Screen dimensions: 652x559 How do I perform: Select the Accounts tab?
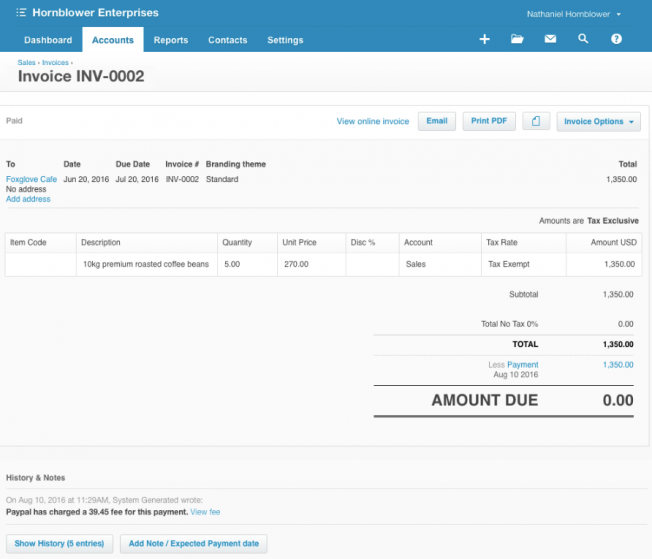click(113, 40)
